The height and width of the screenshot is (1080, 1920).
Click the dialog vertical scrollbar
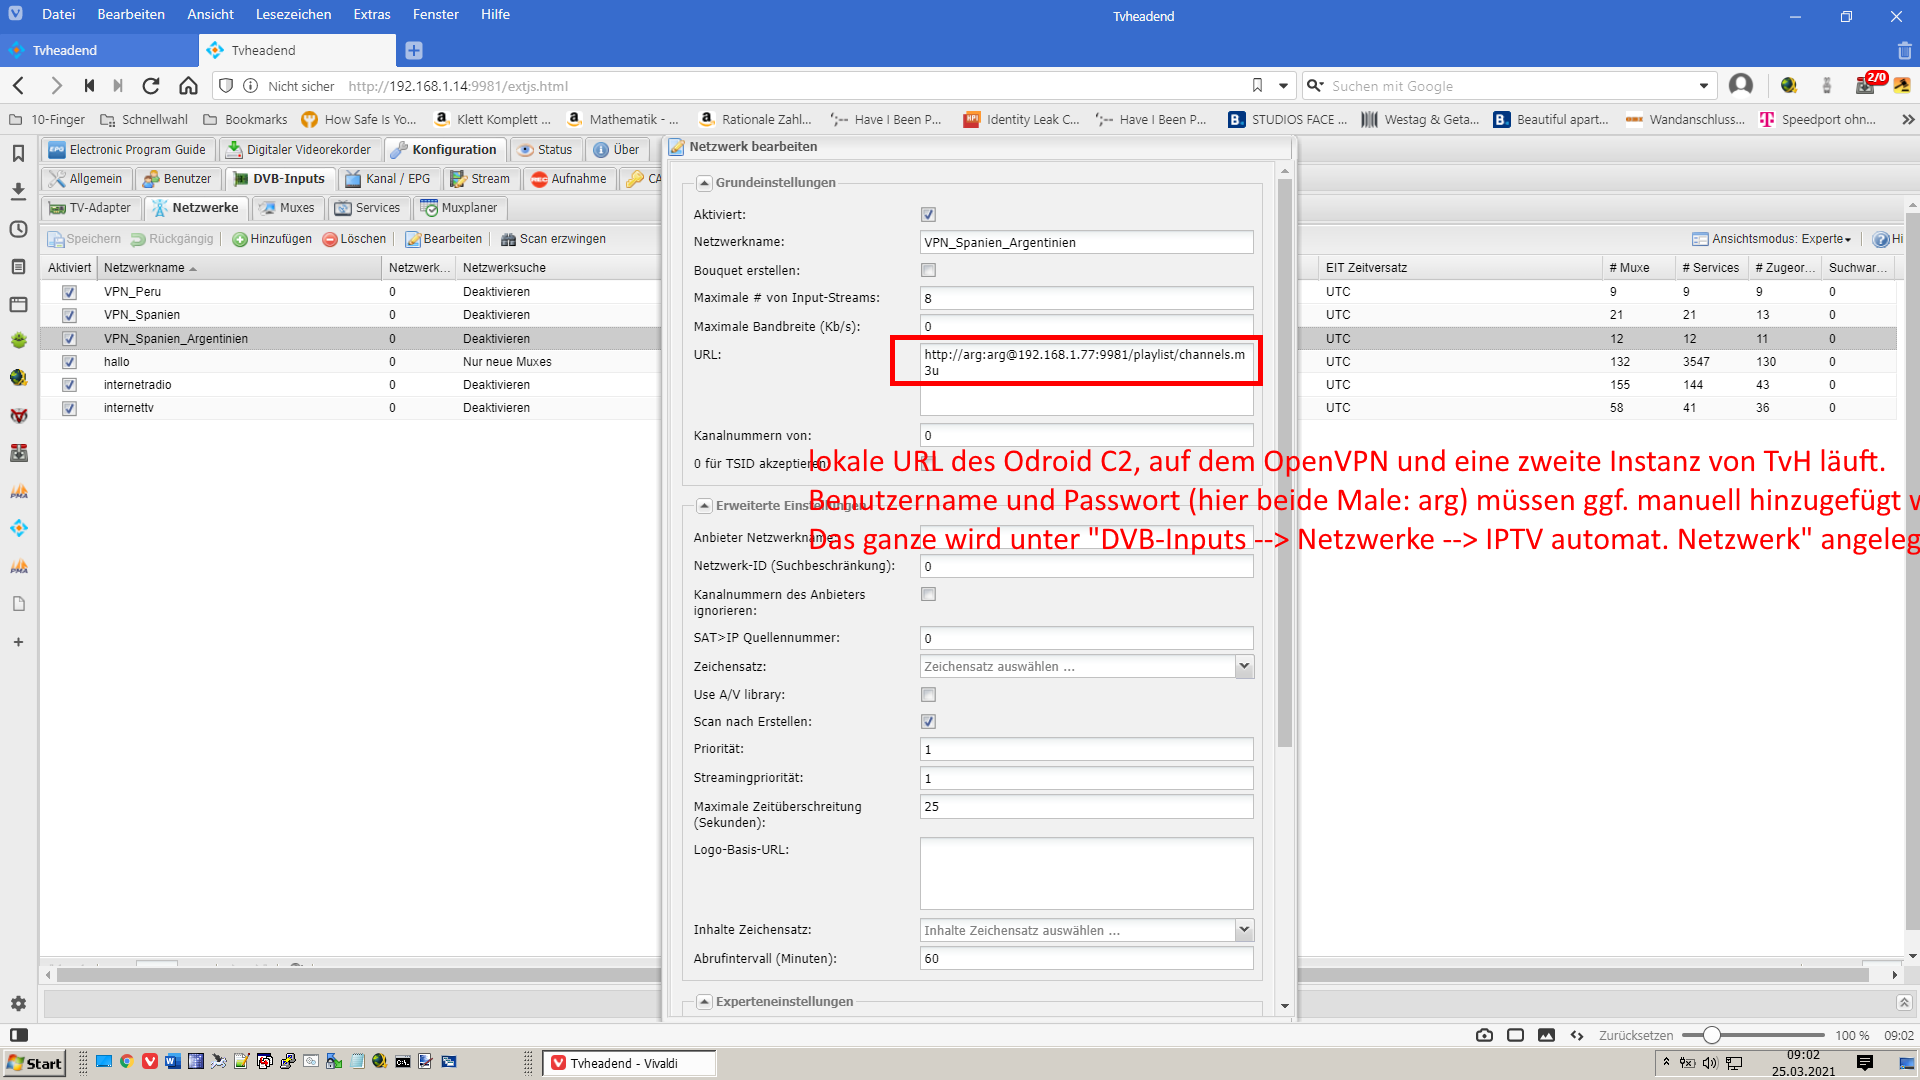[1285, 462]
